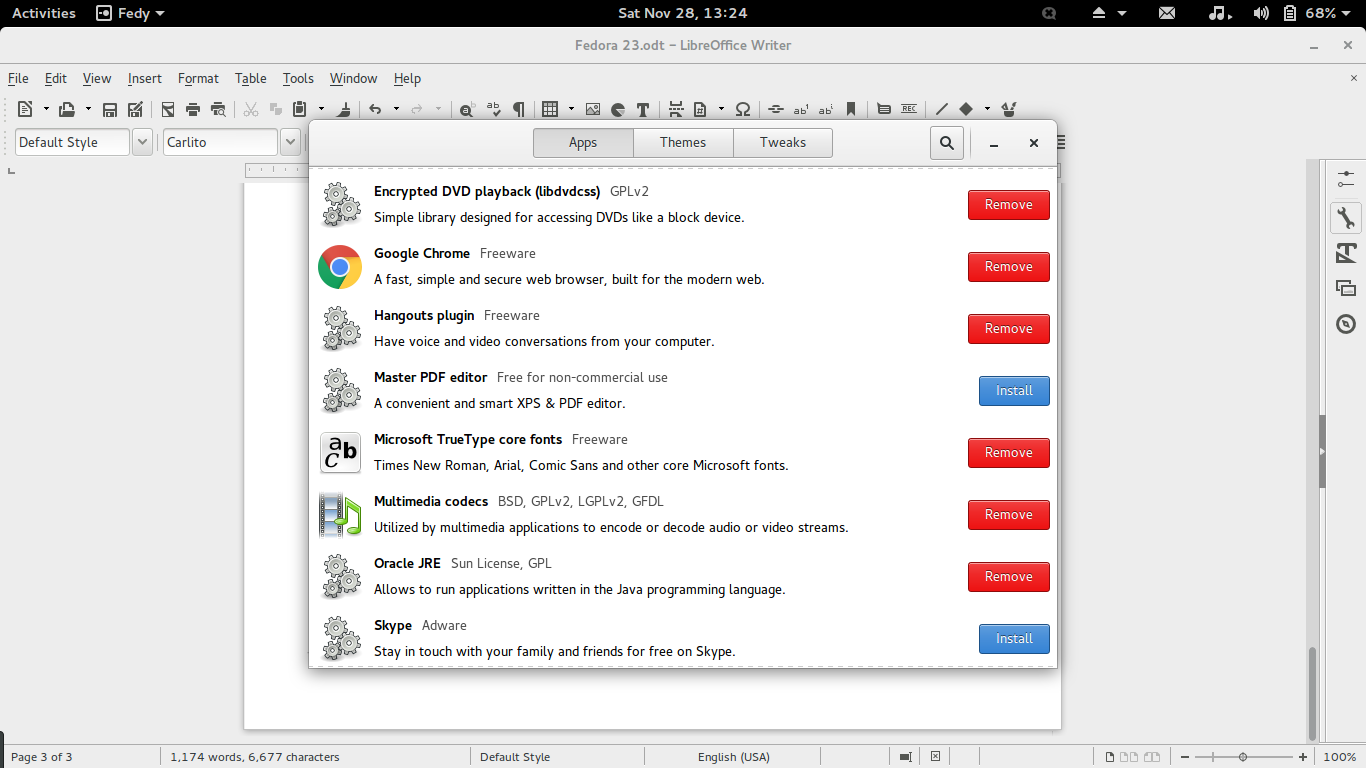
Task: Select the Apps tab in Fedy
Action: [583, 143]
